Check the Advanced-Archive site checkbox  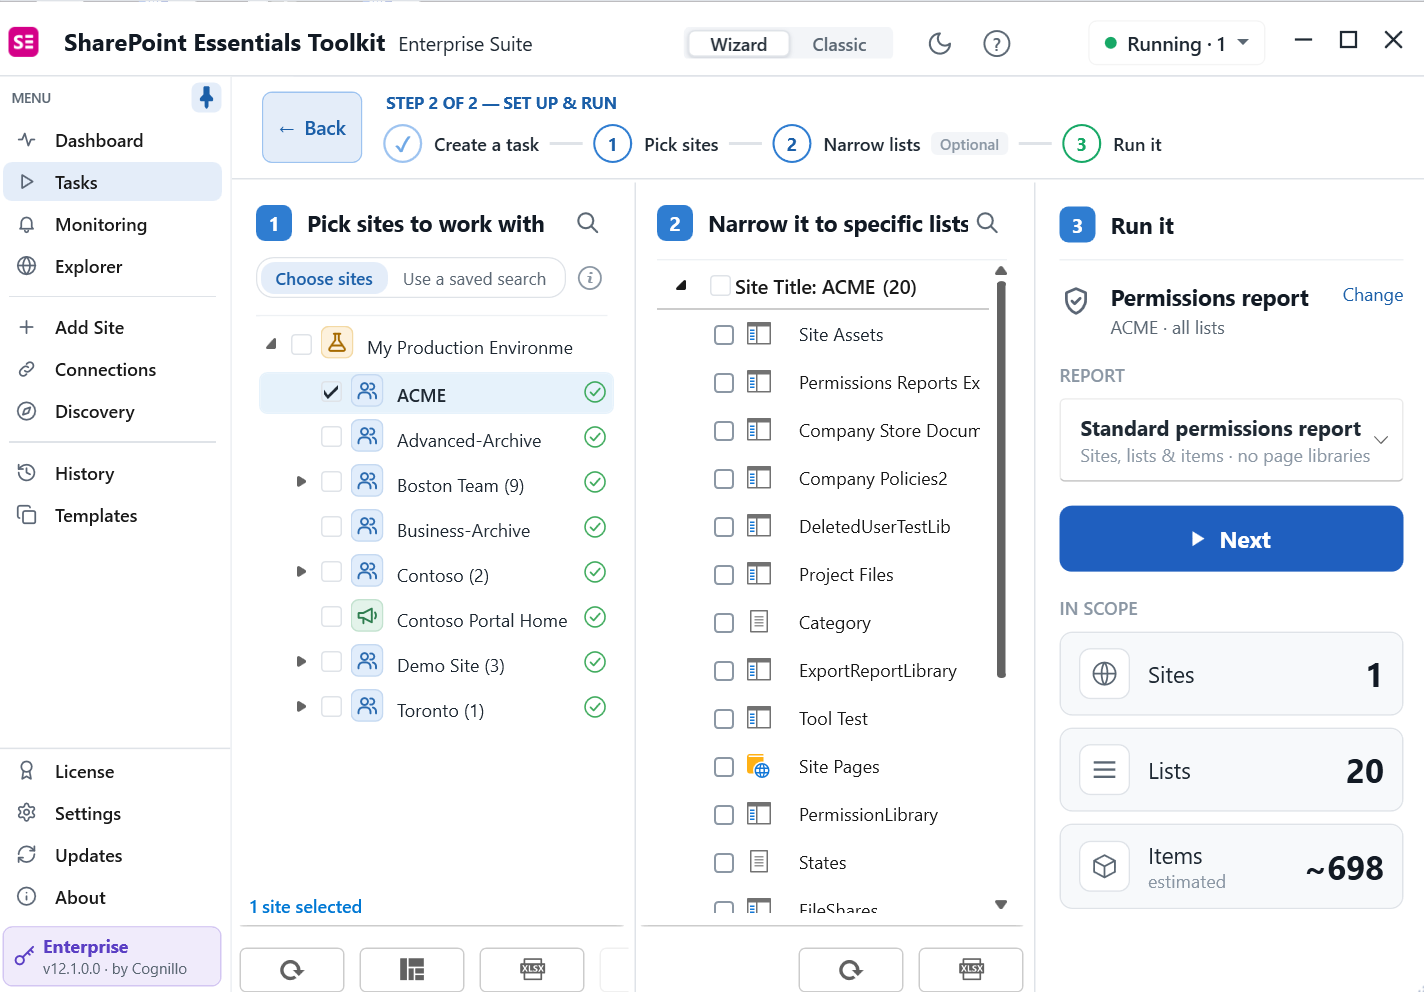pyautogui.click(x=331, y=437)
